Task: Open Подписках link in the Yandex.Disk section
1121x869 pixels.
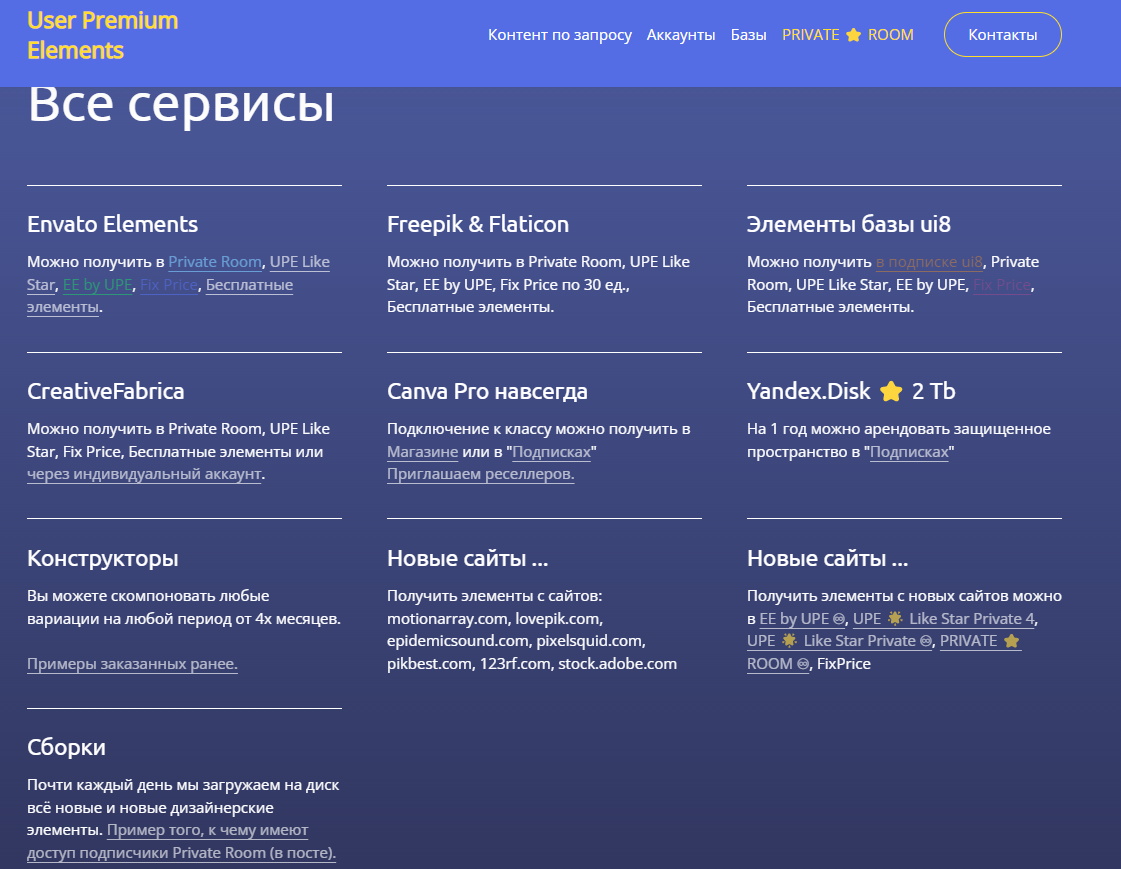Action: 909,451
